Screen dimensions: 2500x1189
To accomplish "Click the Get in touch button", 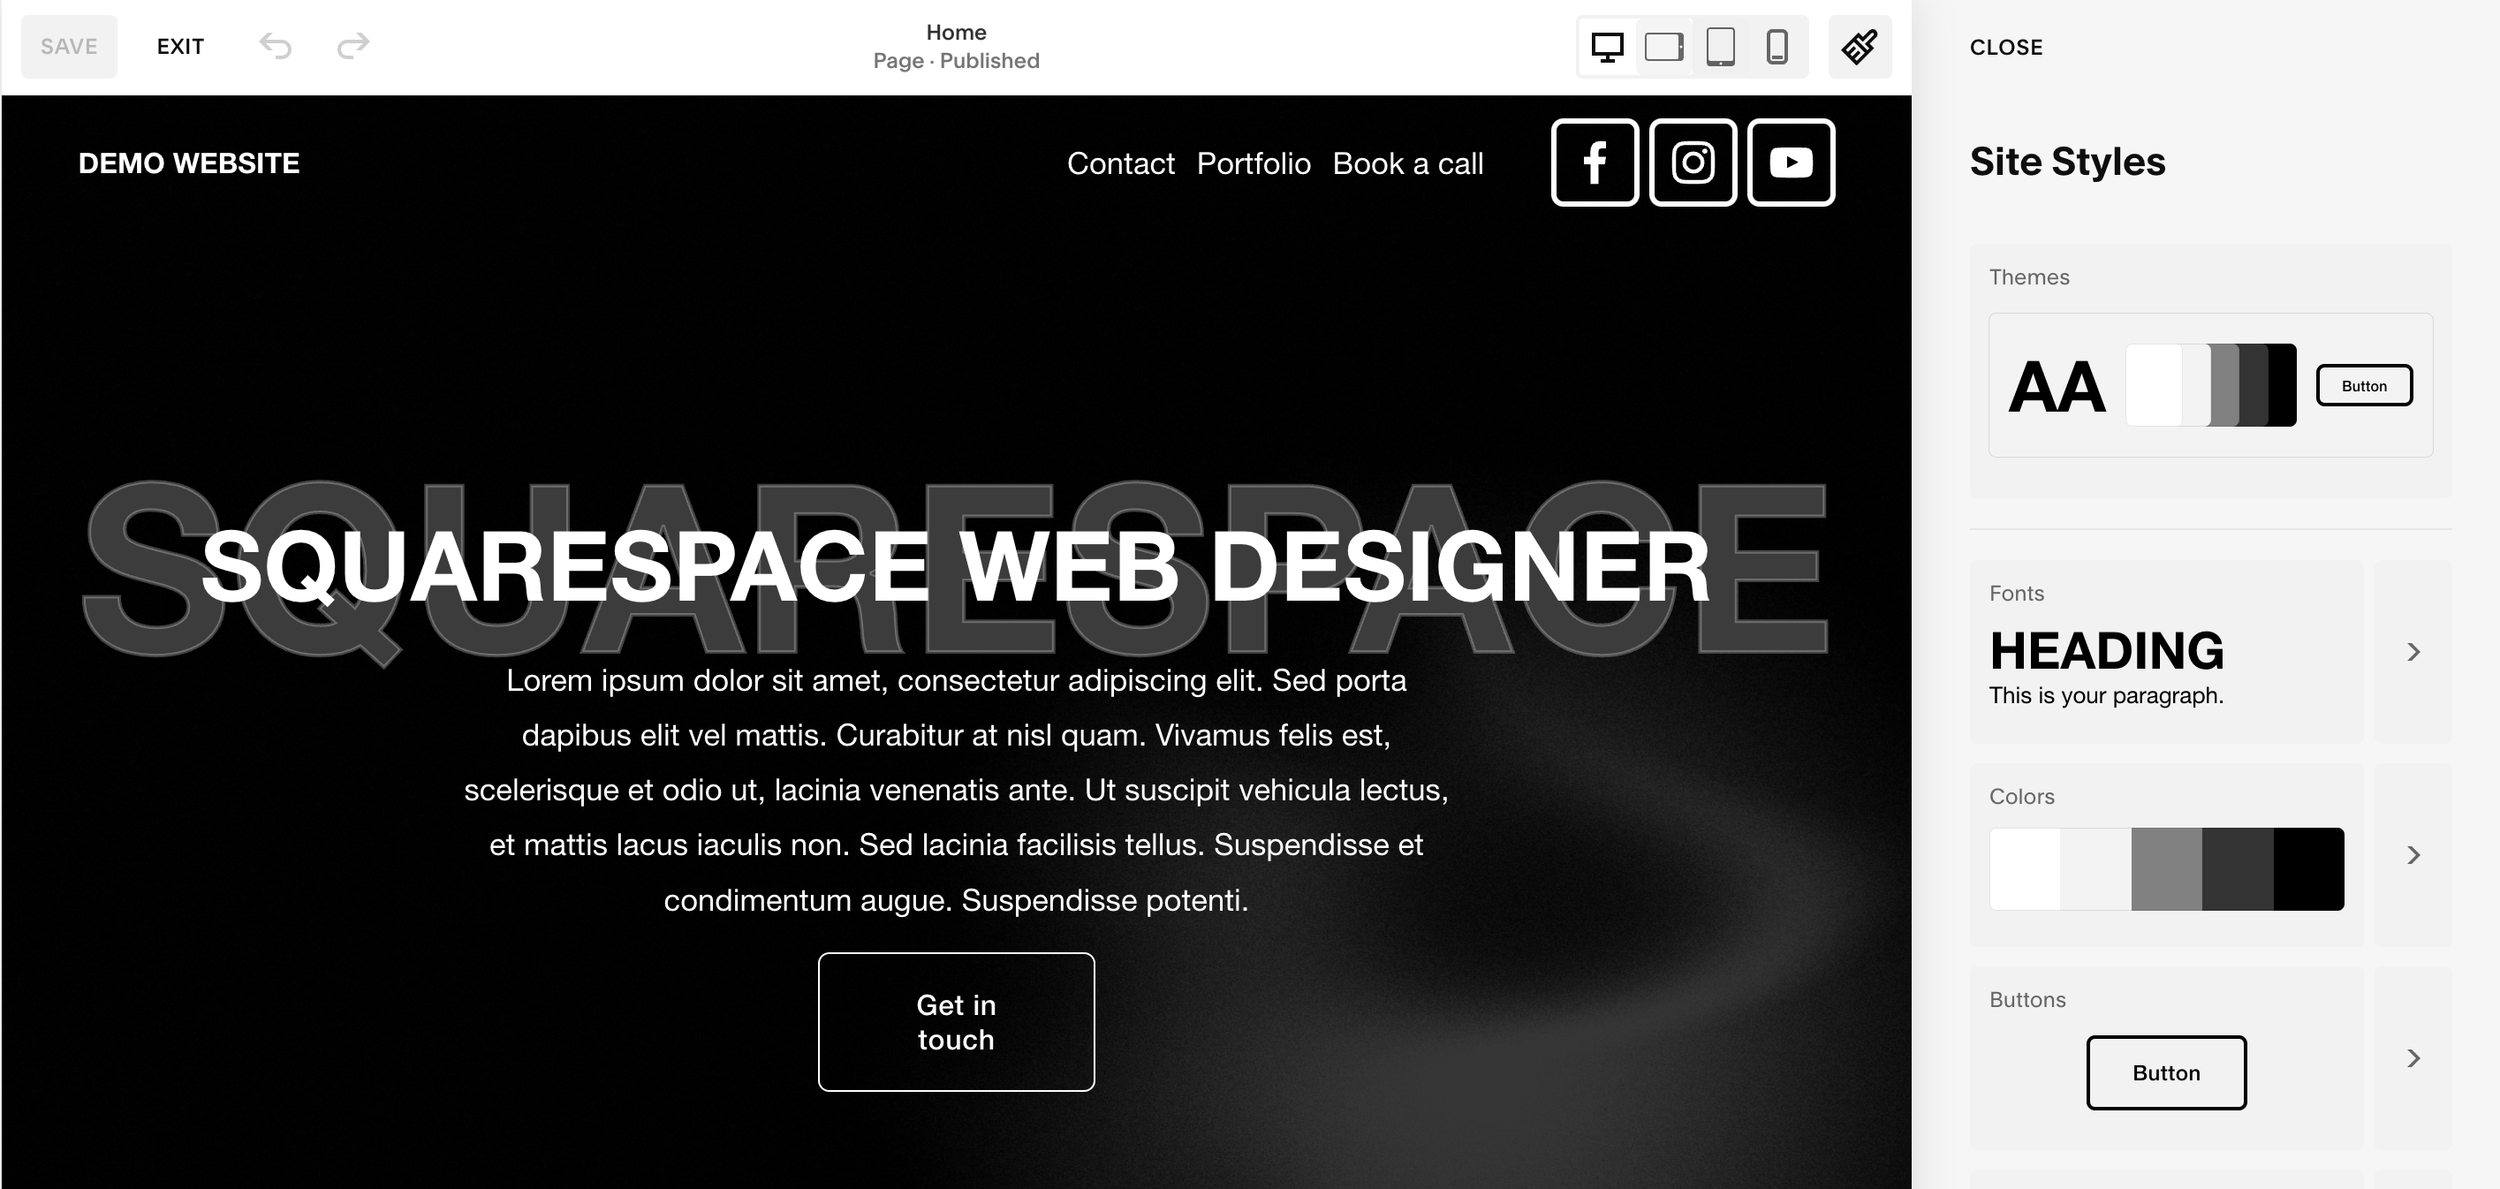I will click(955, 1021).
